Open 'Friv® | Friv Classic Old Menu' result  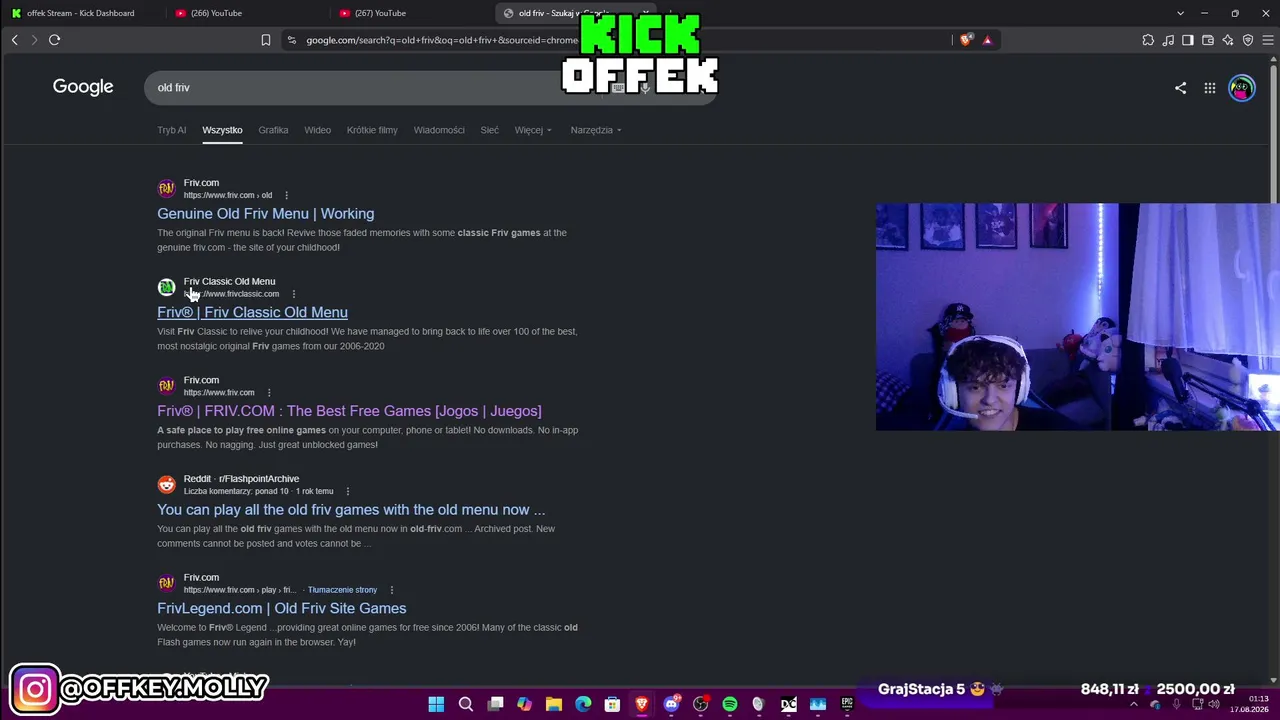click(253, 313)
